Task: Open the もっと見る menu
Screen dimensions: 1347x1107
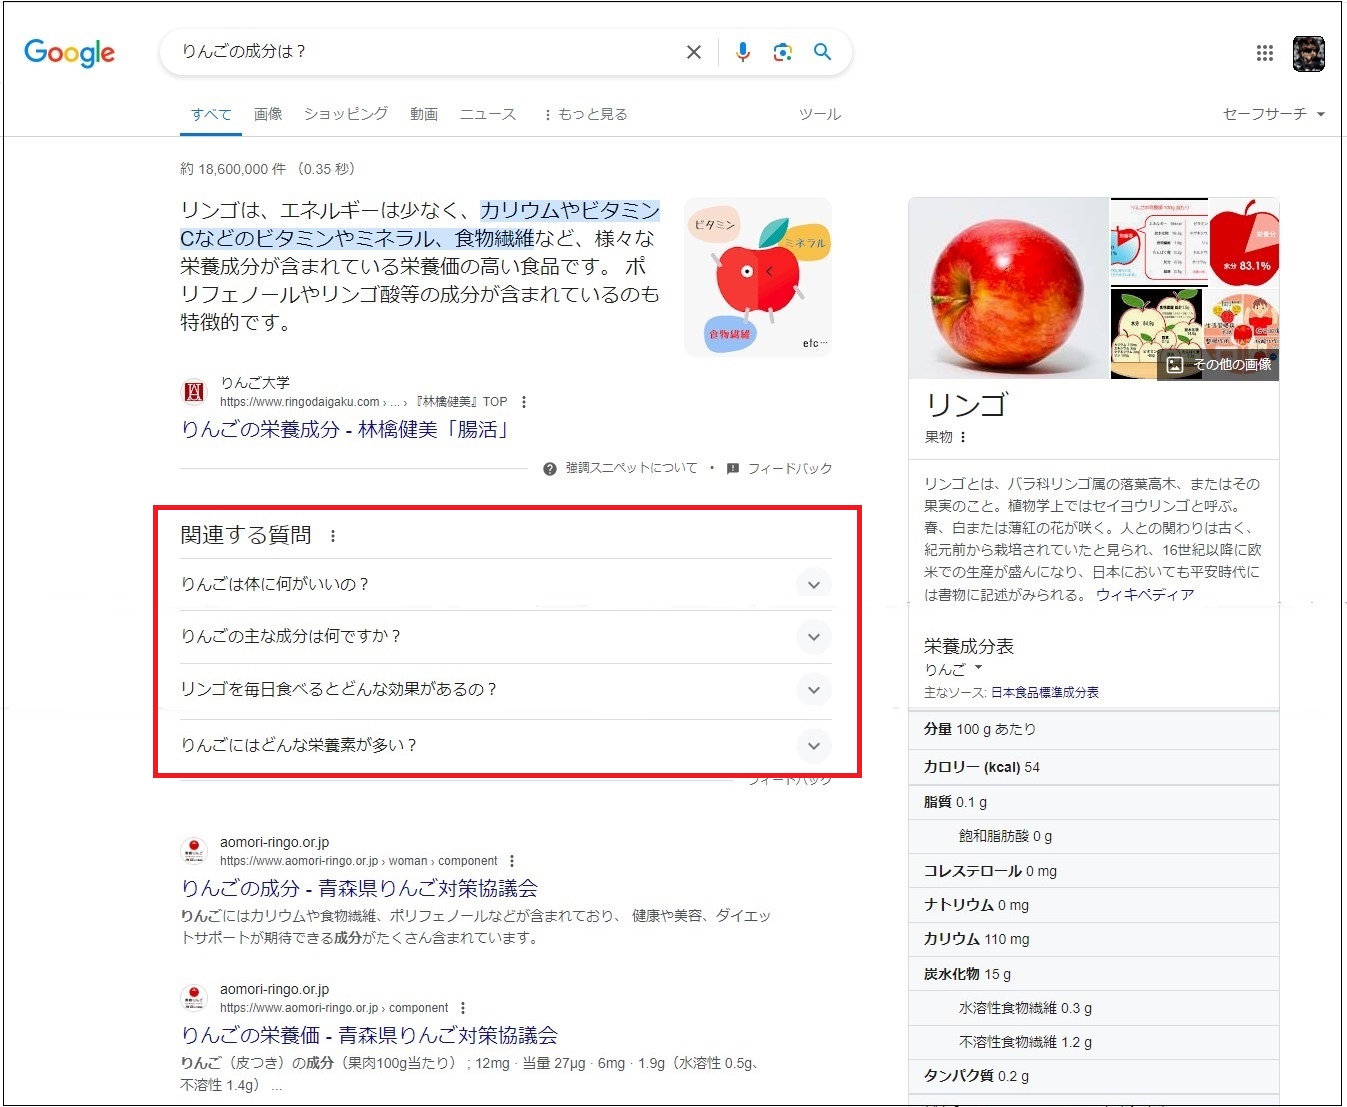Action: [x=585, y=114]
